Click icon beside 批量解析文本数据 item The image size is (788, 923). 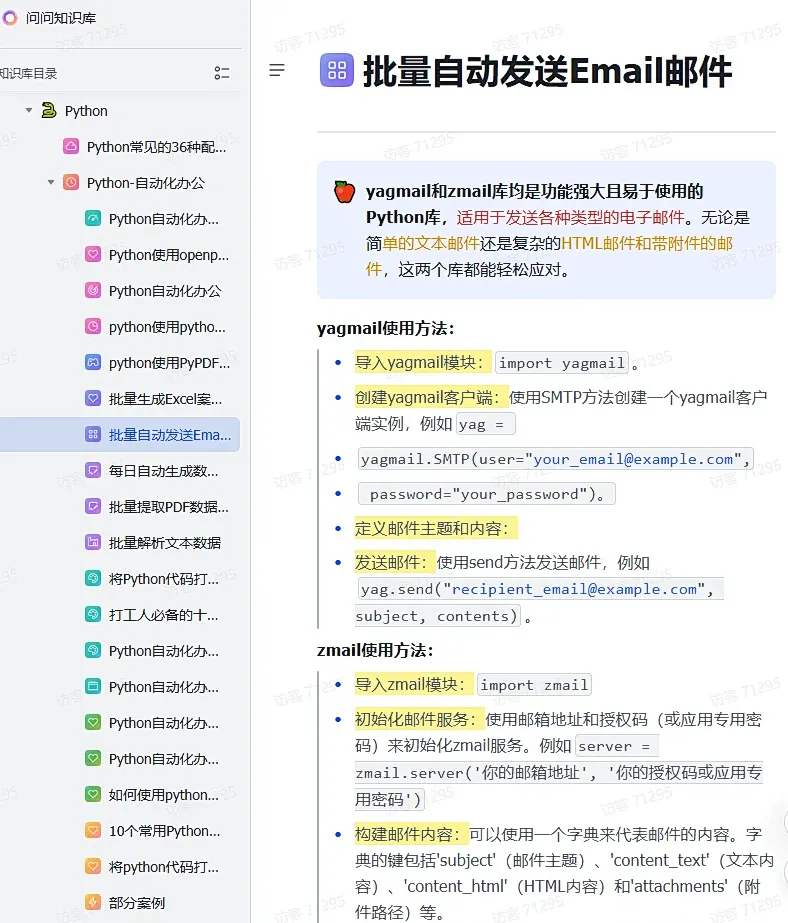93,542
